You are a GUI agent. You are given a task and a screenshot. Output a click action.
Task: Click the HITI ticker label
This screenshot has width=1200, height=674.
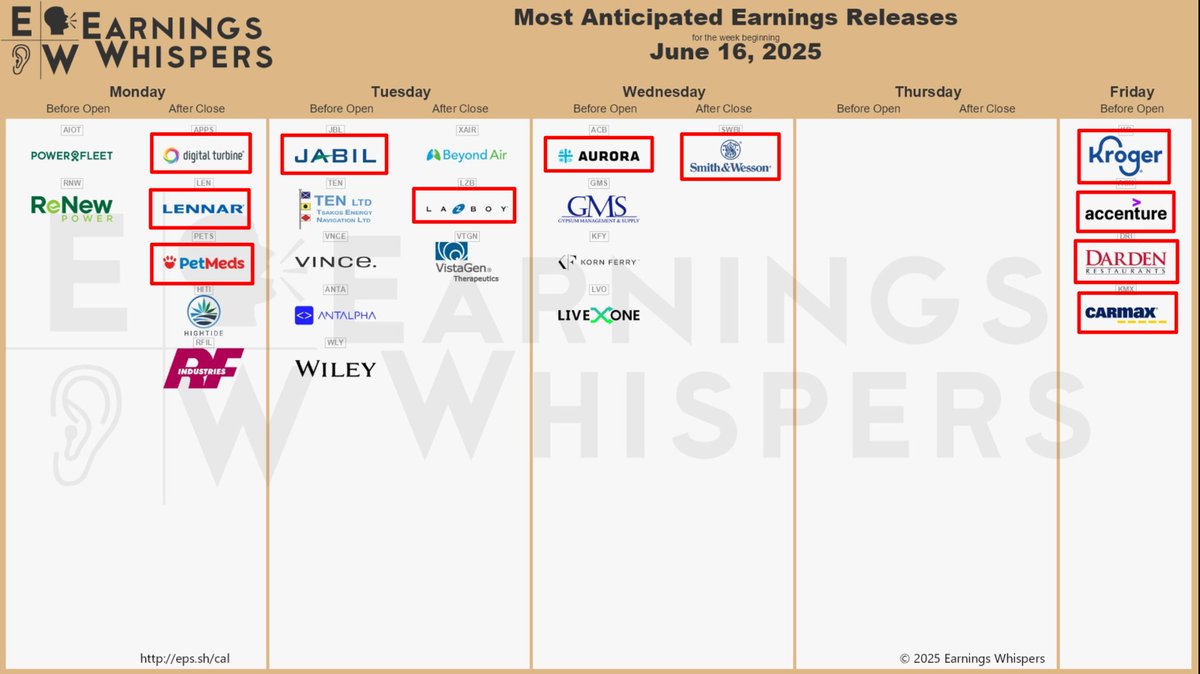click(x=203, y=289)
